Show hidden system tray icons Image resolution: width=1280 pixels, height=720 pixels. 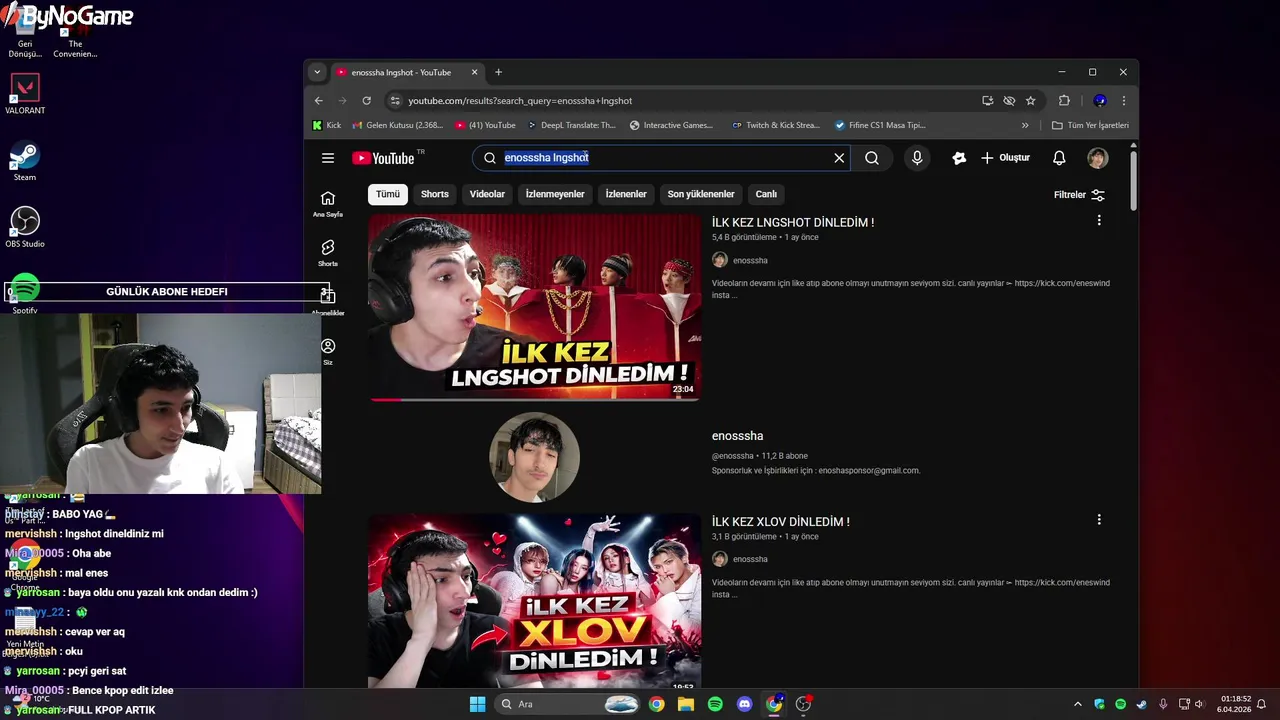(1077, 704)
